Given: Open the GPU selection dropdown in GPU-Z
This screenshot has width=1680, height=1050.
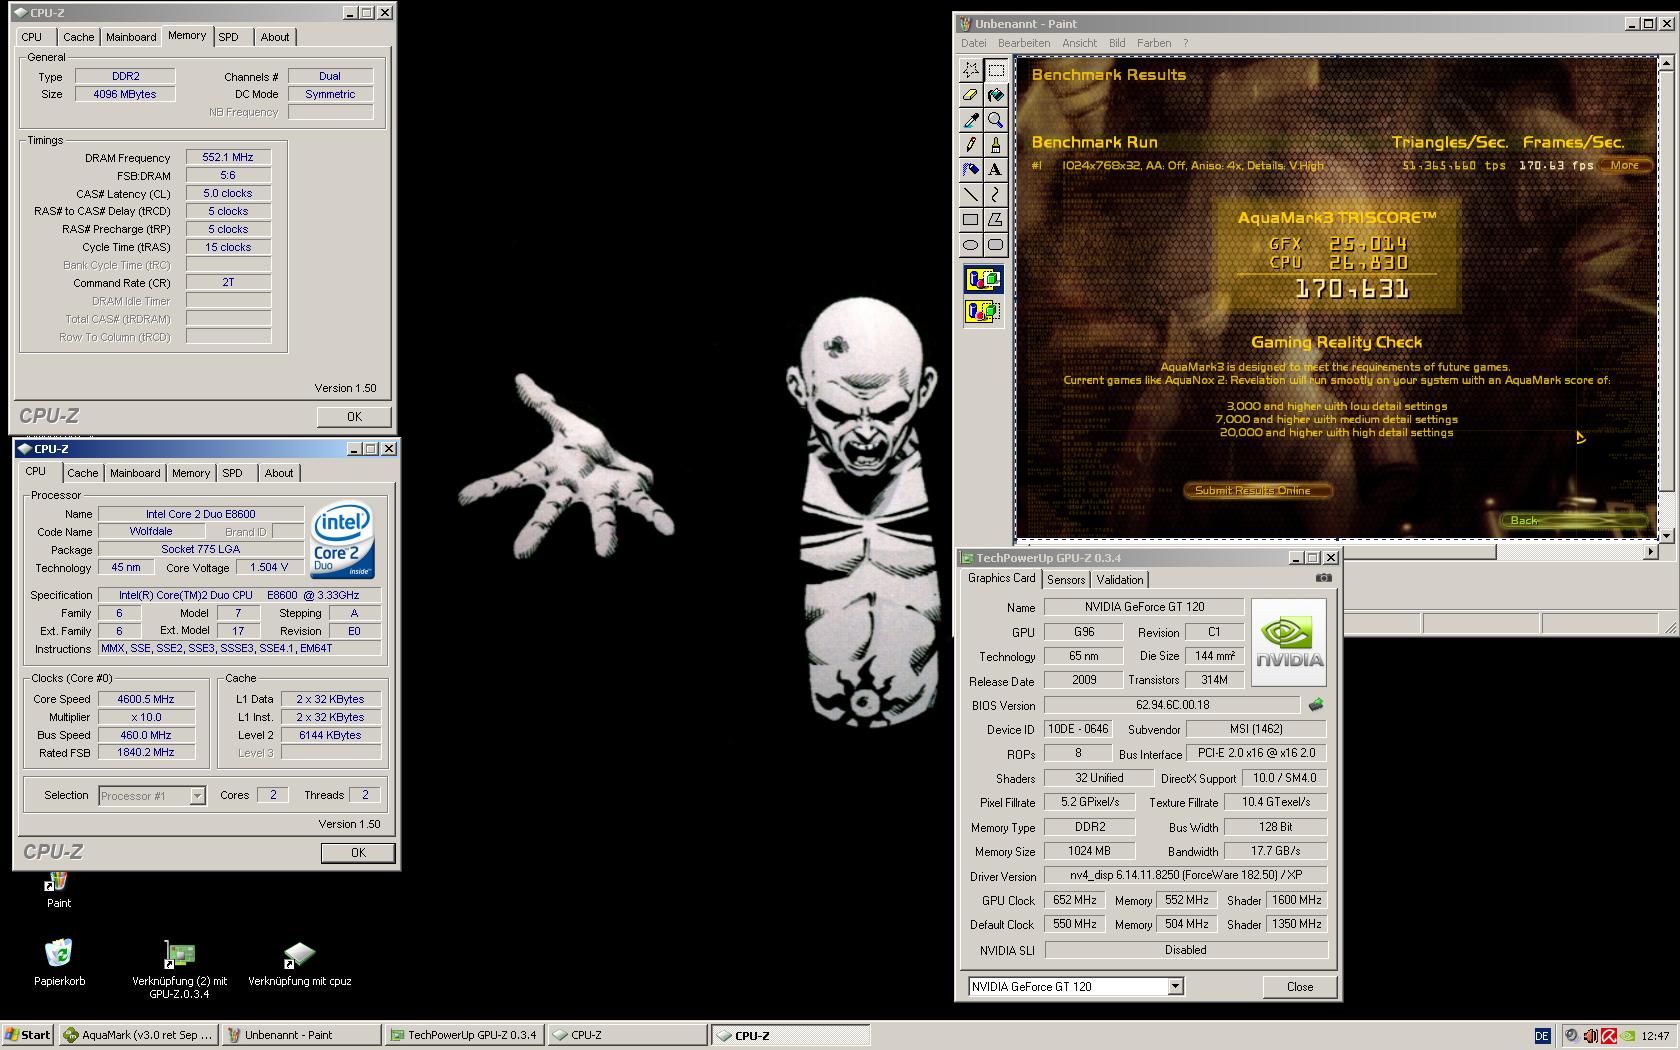Looking at the screenshot, I should [x=1176, y=987].
